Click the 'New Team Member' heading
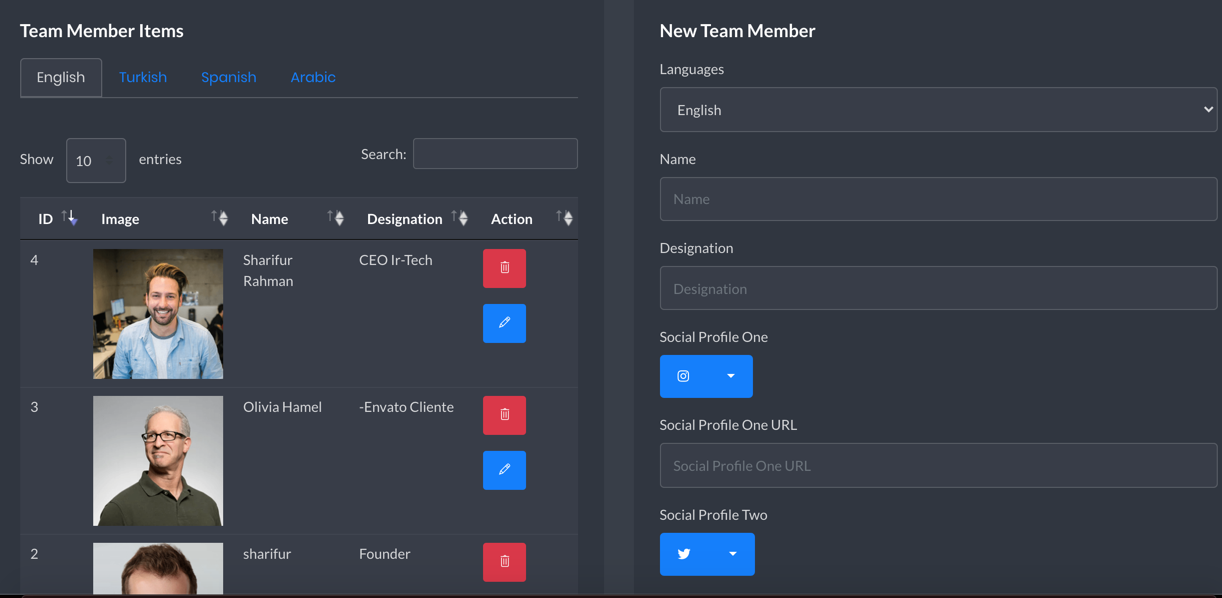This screenshot has width=1222, height=598. click(x=738, y=31)
